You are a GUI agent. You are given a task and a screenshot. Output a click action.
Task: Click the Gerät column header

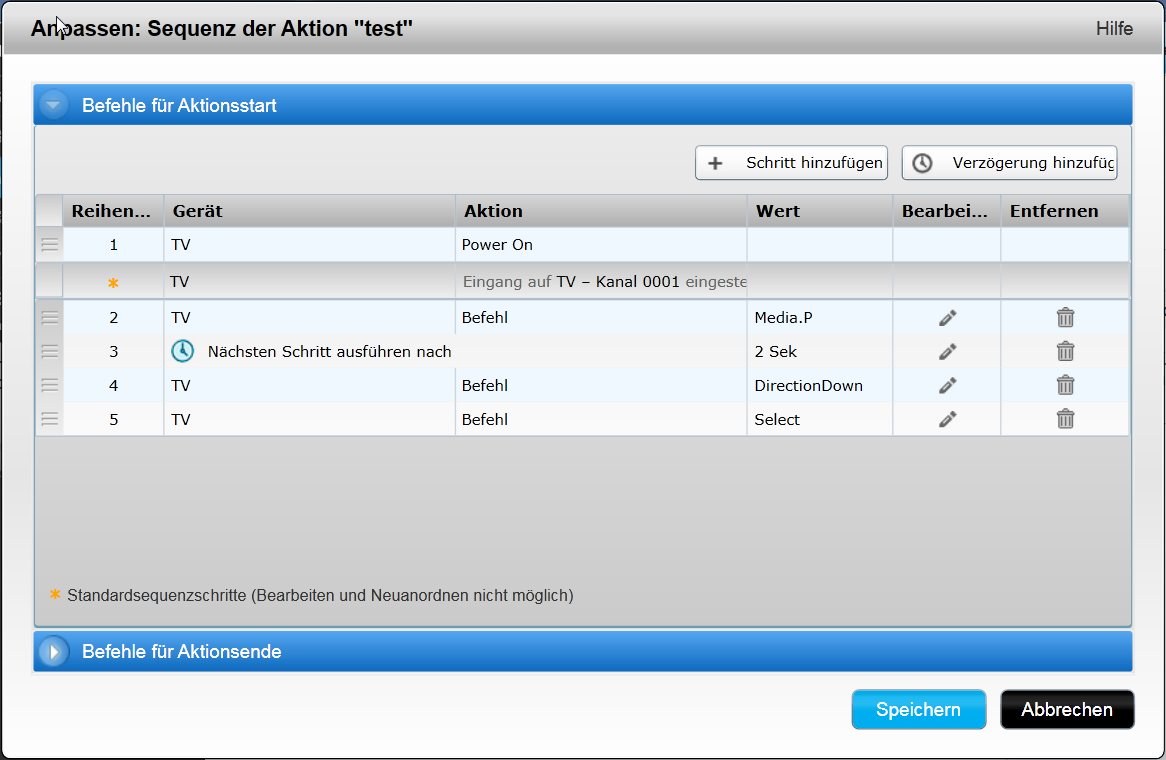click(x=309, y=211)
